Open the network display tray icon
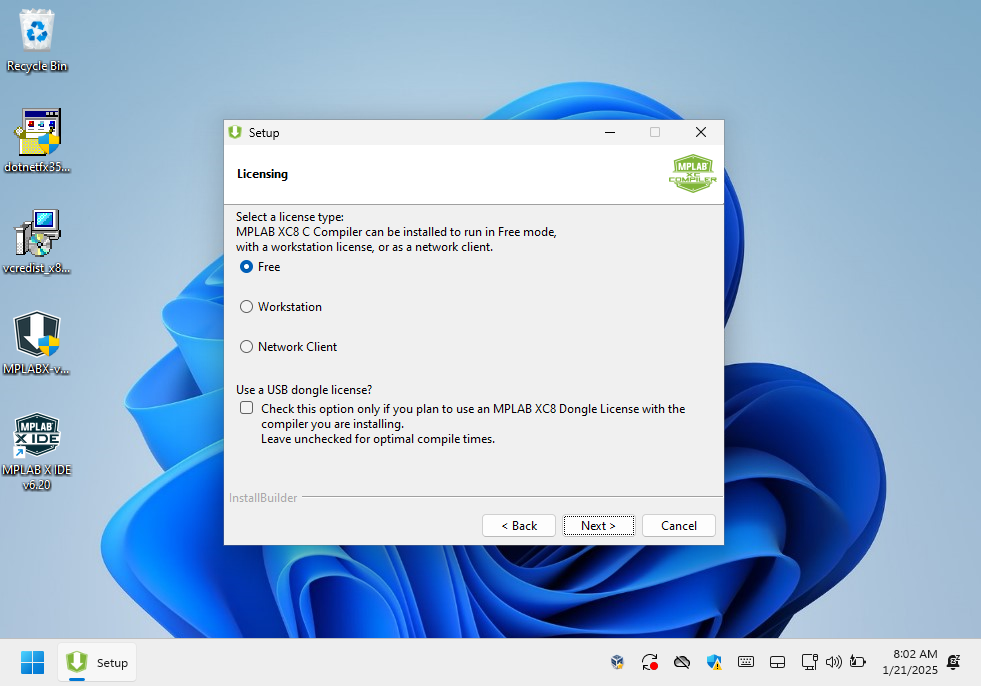Image resolution: width=981 pixels, height=686 pixels. tap(810, 662)
